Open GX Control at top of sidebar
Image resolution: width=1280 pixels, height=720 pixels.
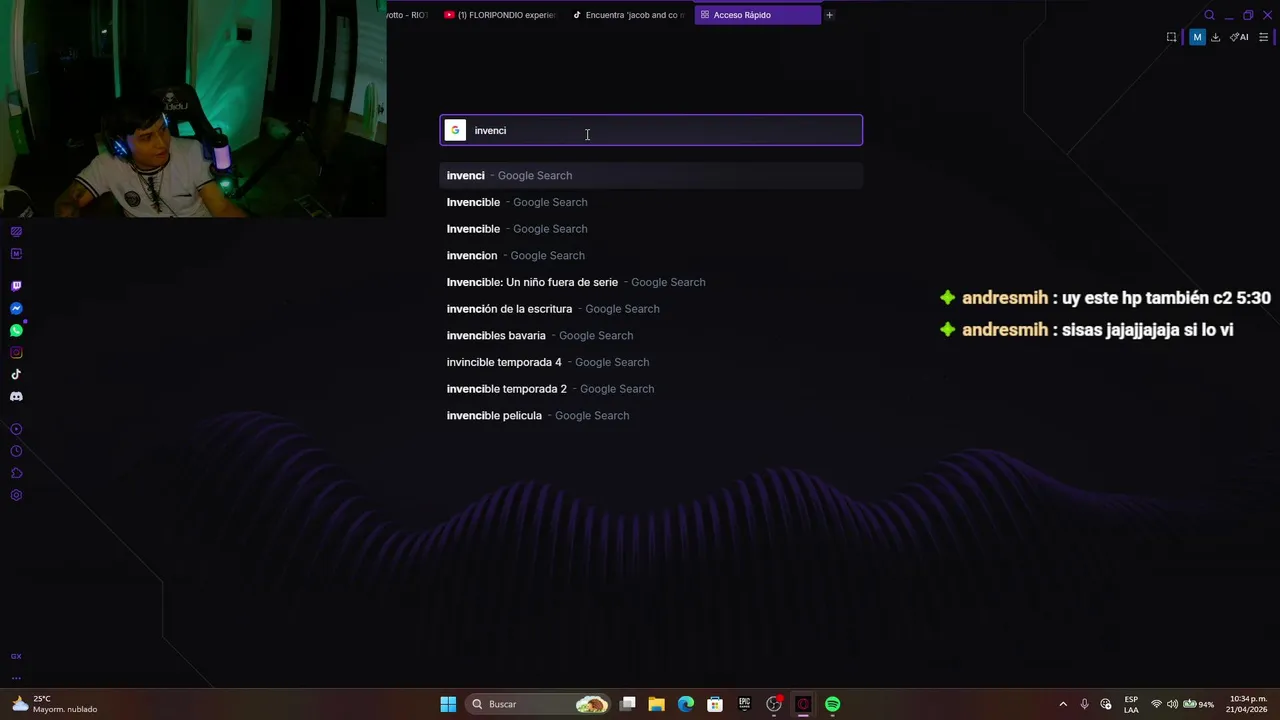click(16, 231)
